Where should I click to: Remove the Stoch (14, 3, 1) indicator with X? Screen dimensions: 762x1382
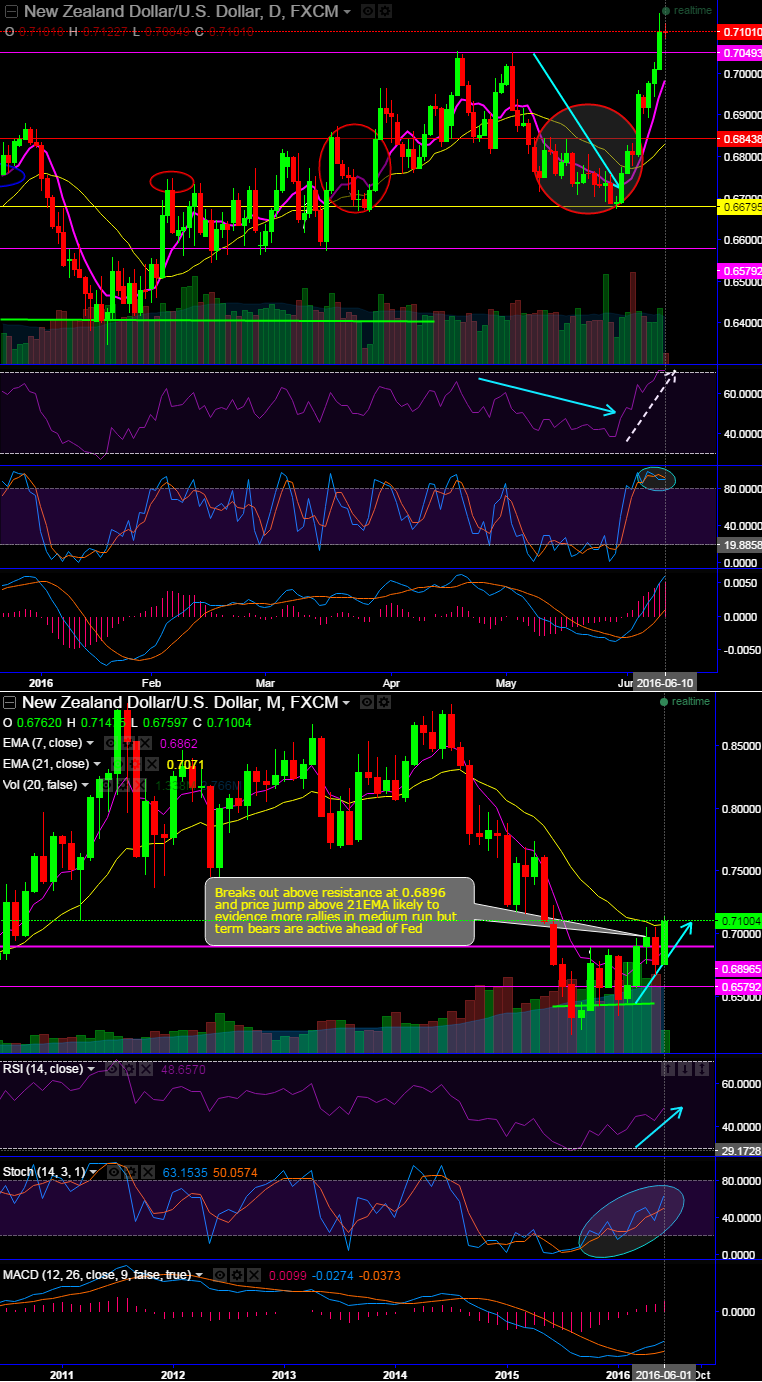click(x=148, y=1171)
